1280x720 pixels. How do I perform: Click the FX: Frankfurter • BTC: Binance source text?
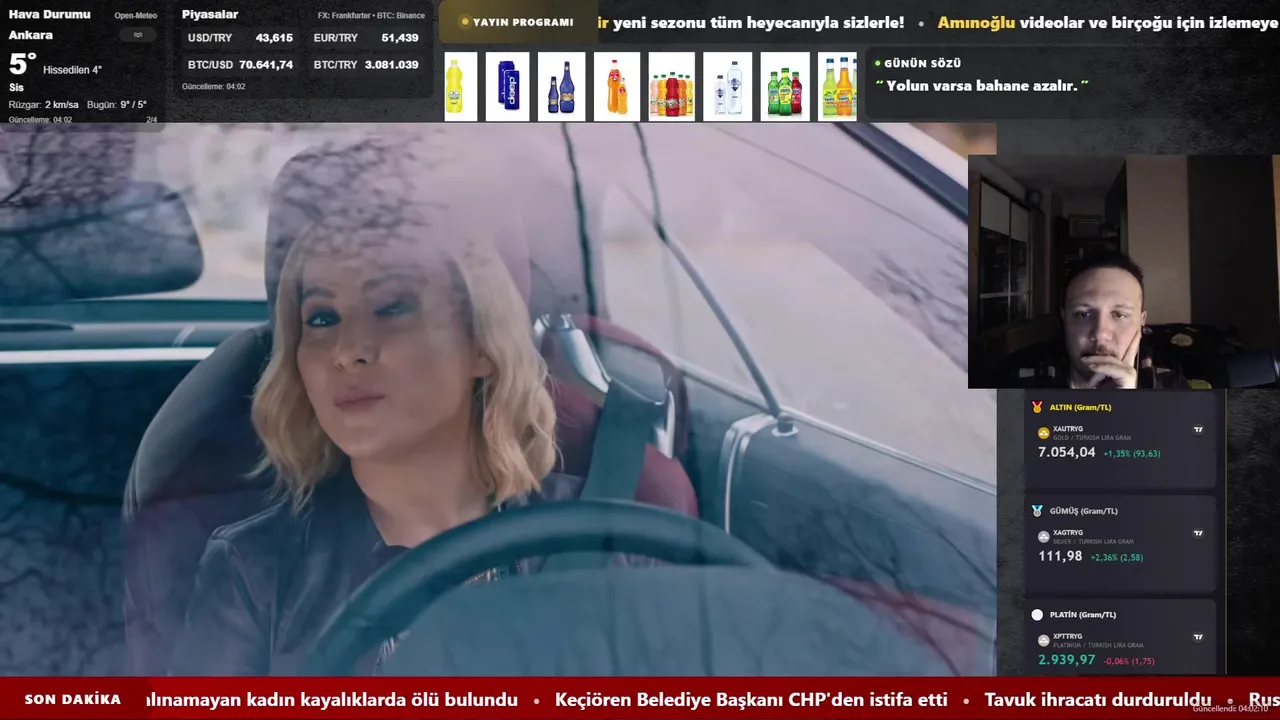(371, 16)
